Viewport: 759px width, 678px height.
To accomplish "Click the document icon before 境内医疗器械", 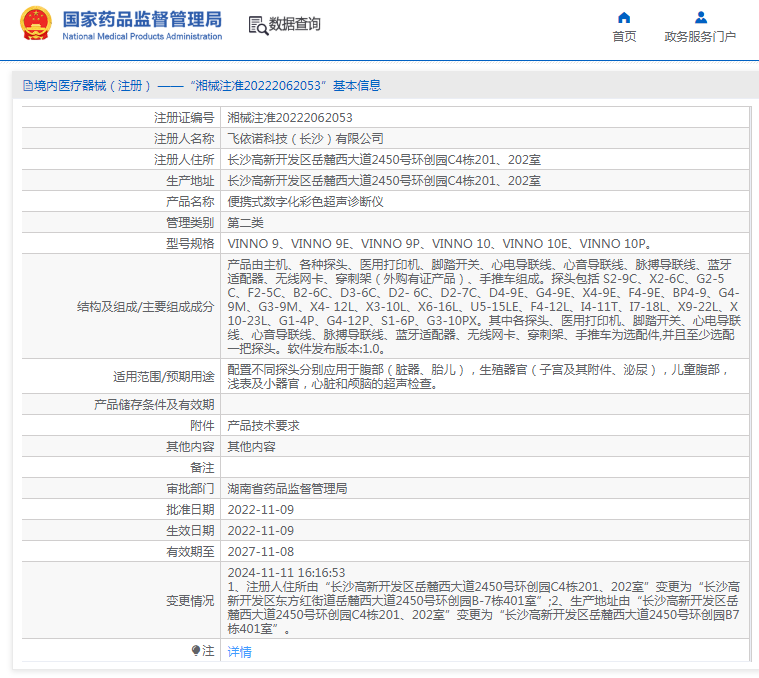I will point(28,86).
